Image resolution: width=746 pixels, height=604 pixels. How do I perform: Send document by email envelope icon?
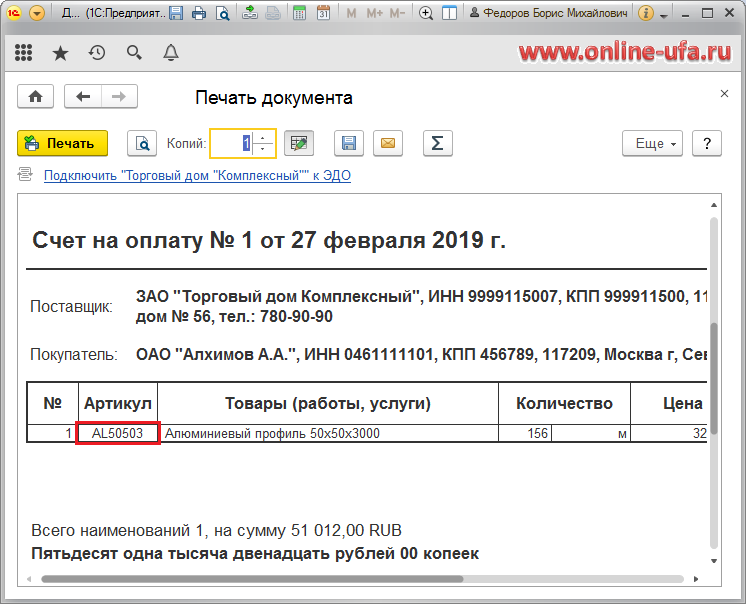pyautogui.click(x=388, y=143)
